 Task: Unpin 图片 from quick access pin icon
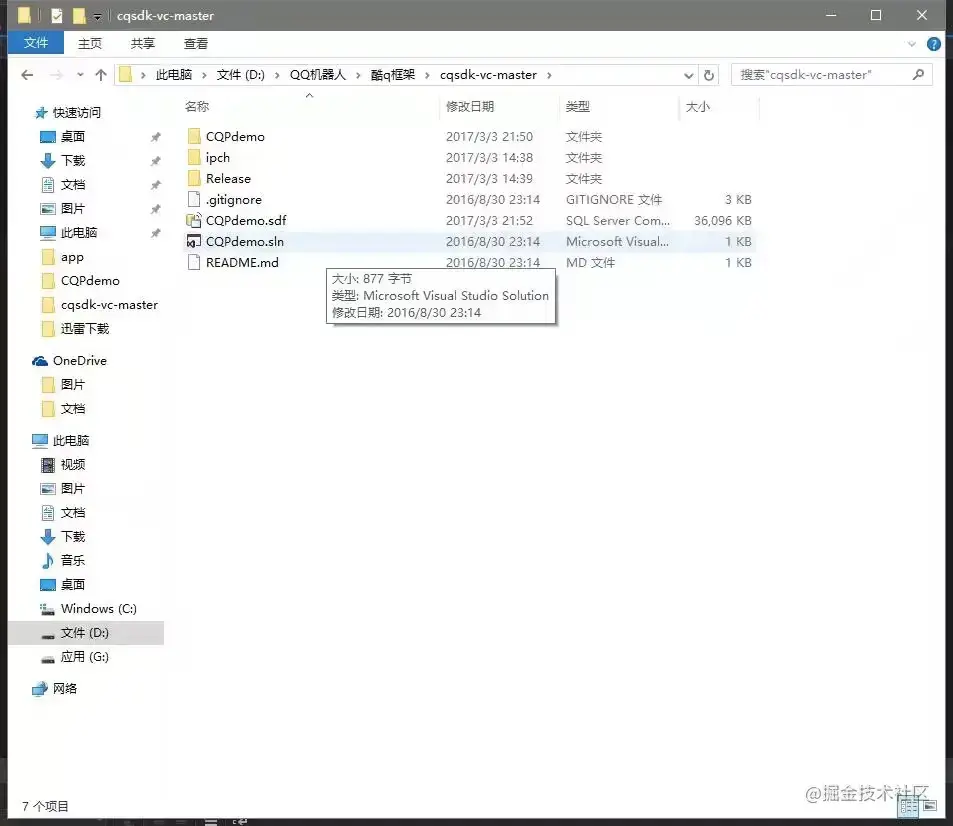156,209
